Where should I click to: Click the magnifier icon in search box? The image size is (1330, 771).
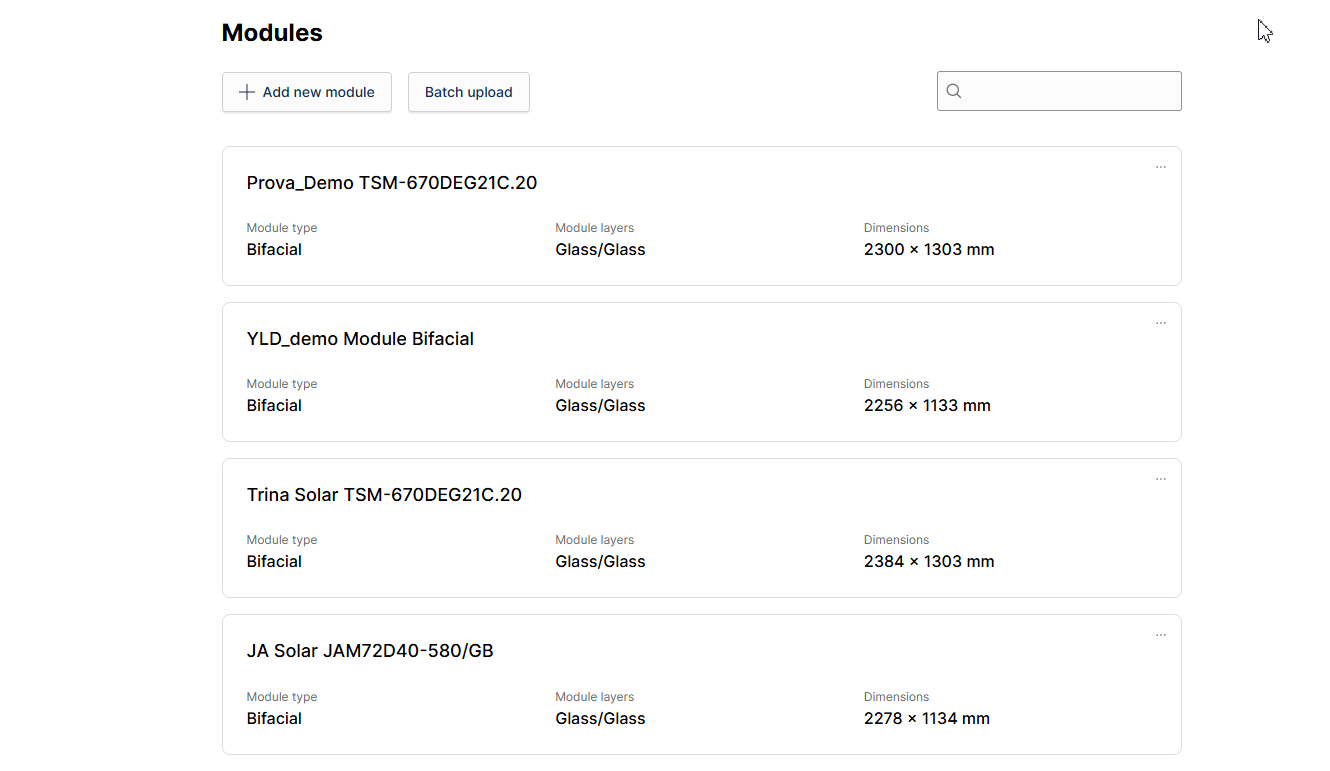tap(954, 91)
